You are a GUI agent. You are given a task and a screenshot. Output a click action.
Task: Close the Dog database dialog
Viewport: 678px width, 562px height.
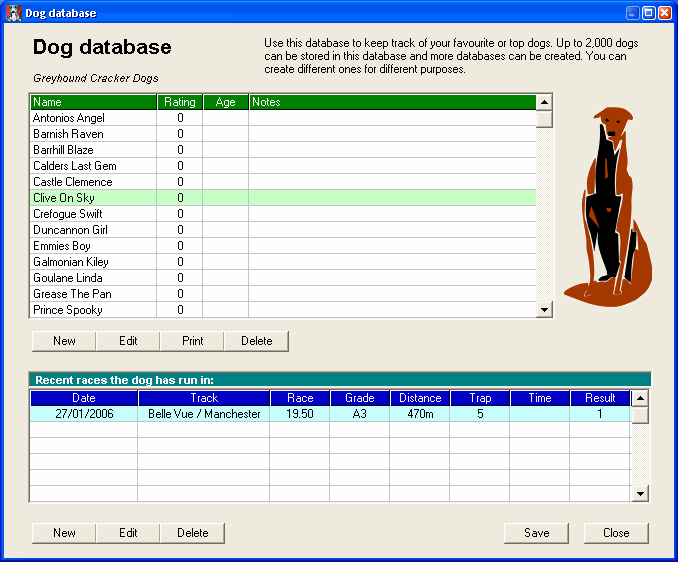pos(616,533)
